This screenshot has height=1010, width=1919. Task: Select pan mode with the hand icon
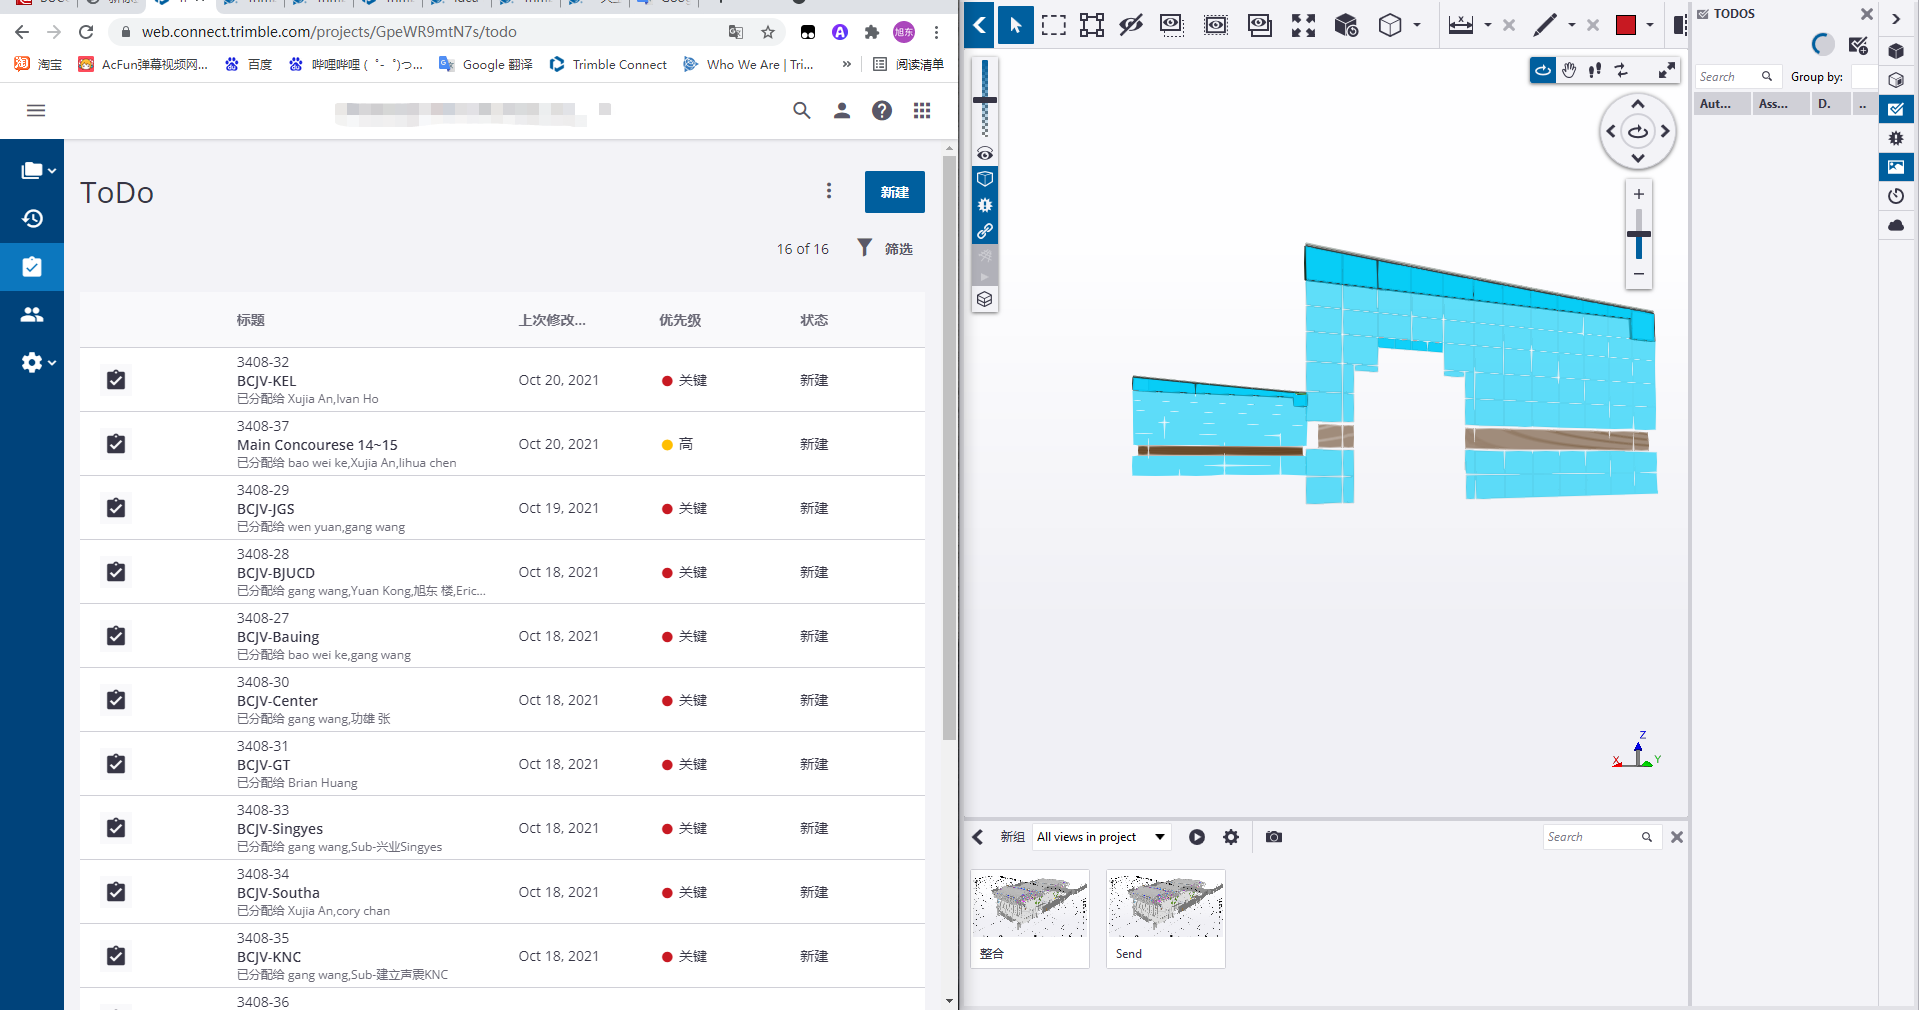1568,70
